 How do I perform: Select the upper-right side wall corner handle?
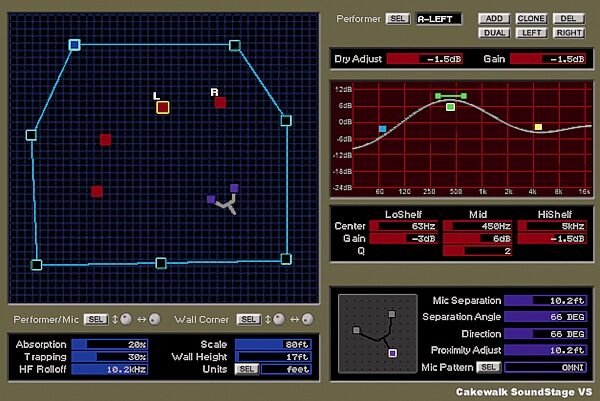point(286,121)
